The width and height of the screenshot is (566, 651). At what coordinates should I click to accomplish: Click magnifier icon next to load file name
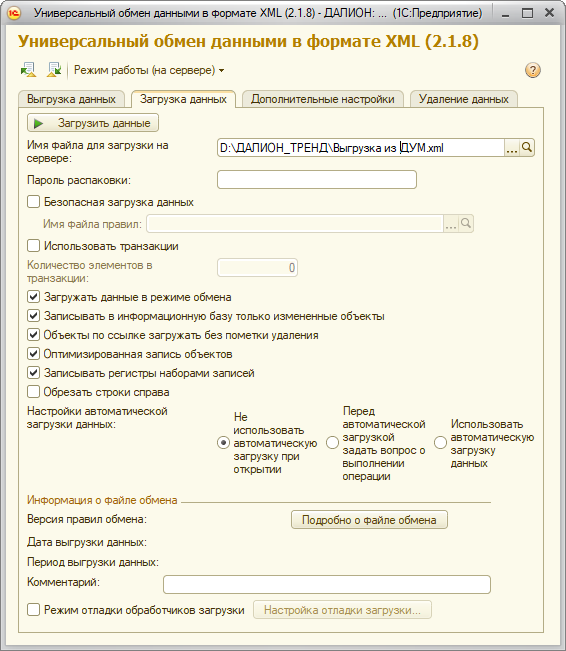[526, 147]
